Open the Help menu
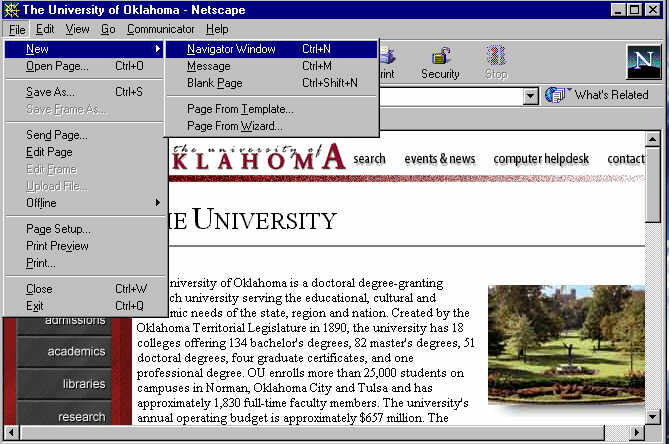The height and width of the screenshot is (444, 669). tap(217, 29)
